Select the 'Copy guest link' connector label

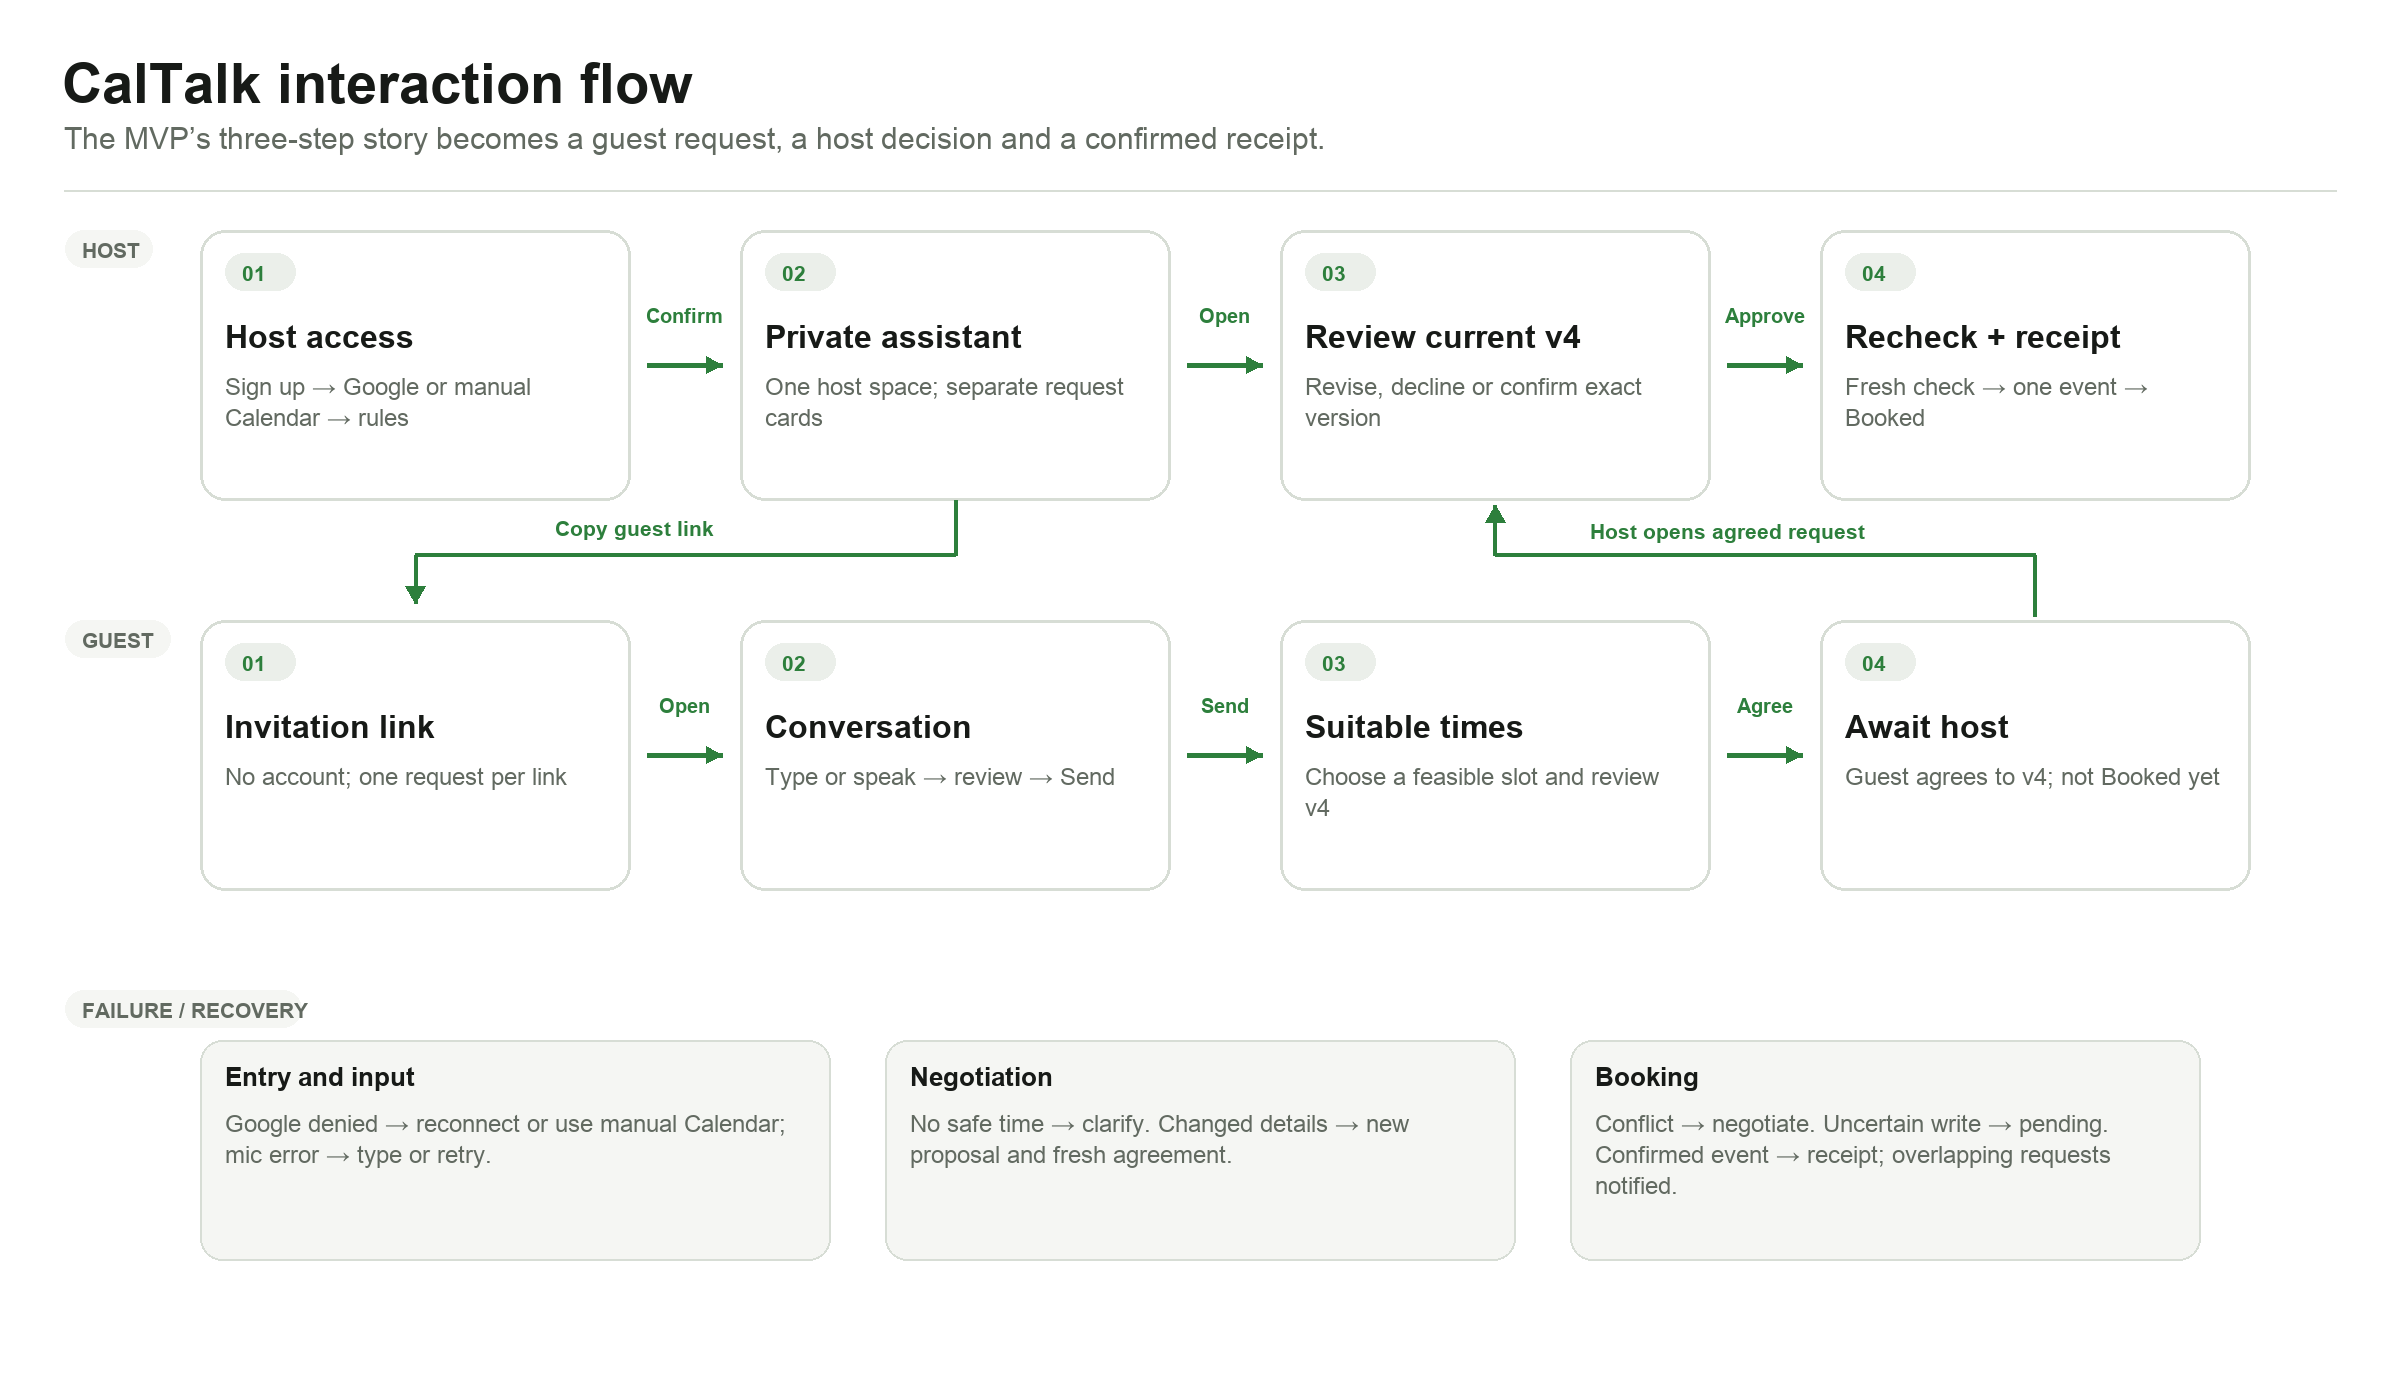634,529
